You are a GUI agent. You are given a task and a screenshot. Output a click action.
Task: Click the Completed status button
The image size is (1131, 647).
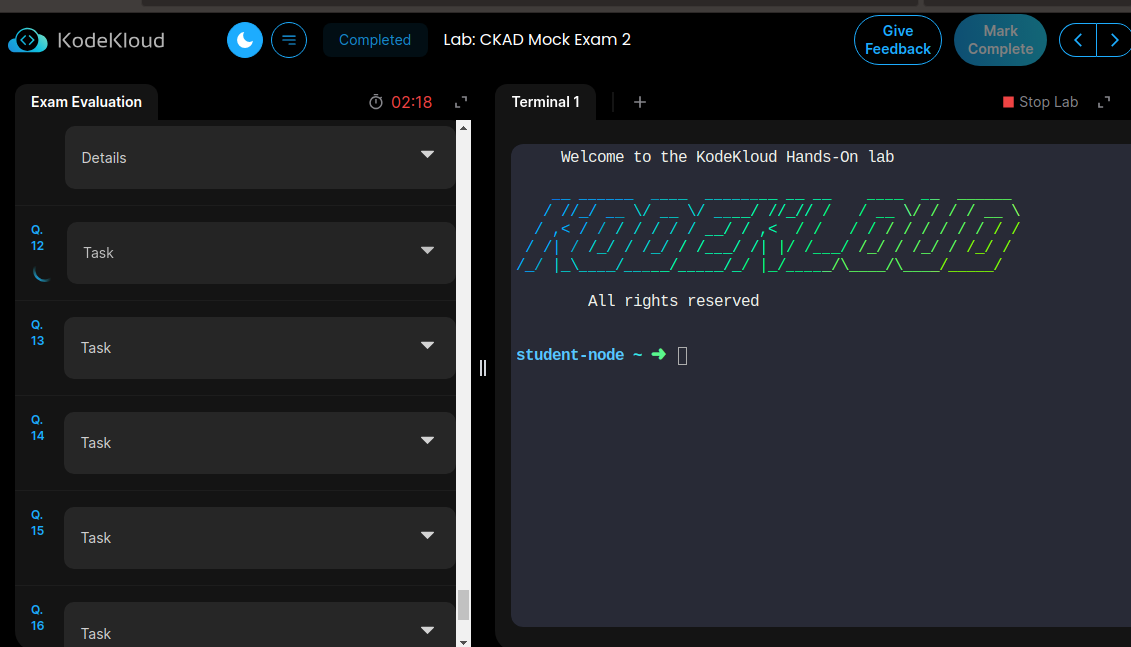pos(375,40)
